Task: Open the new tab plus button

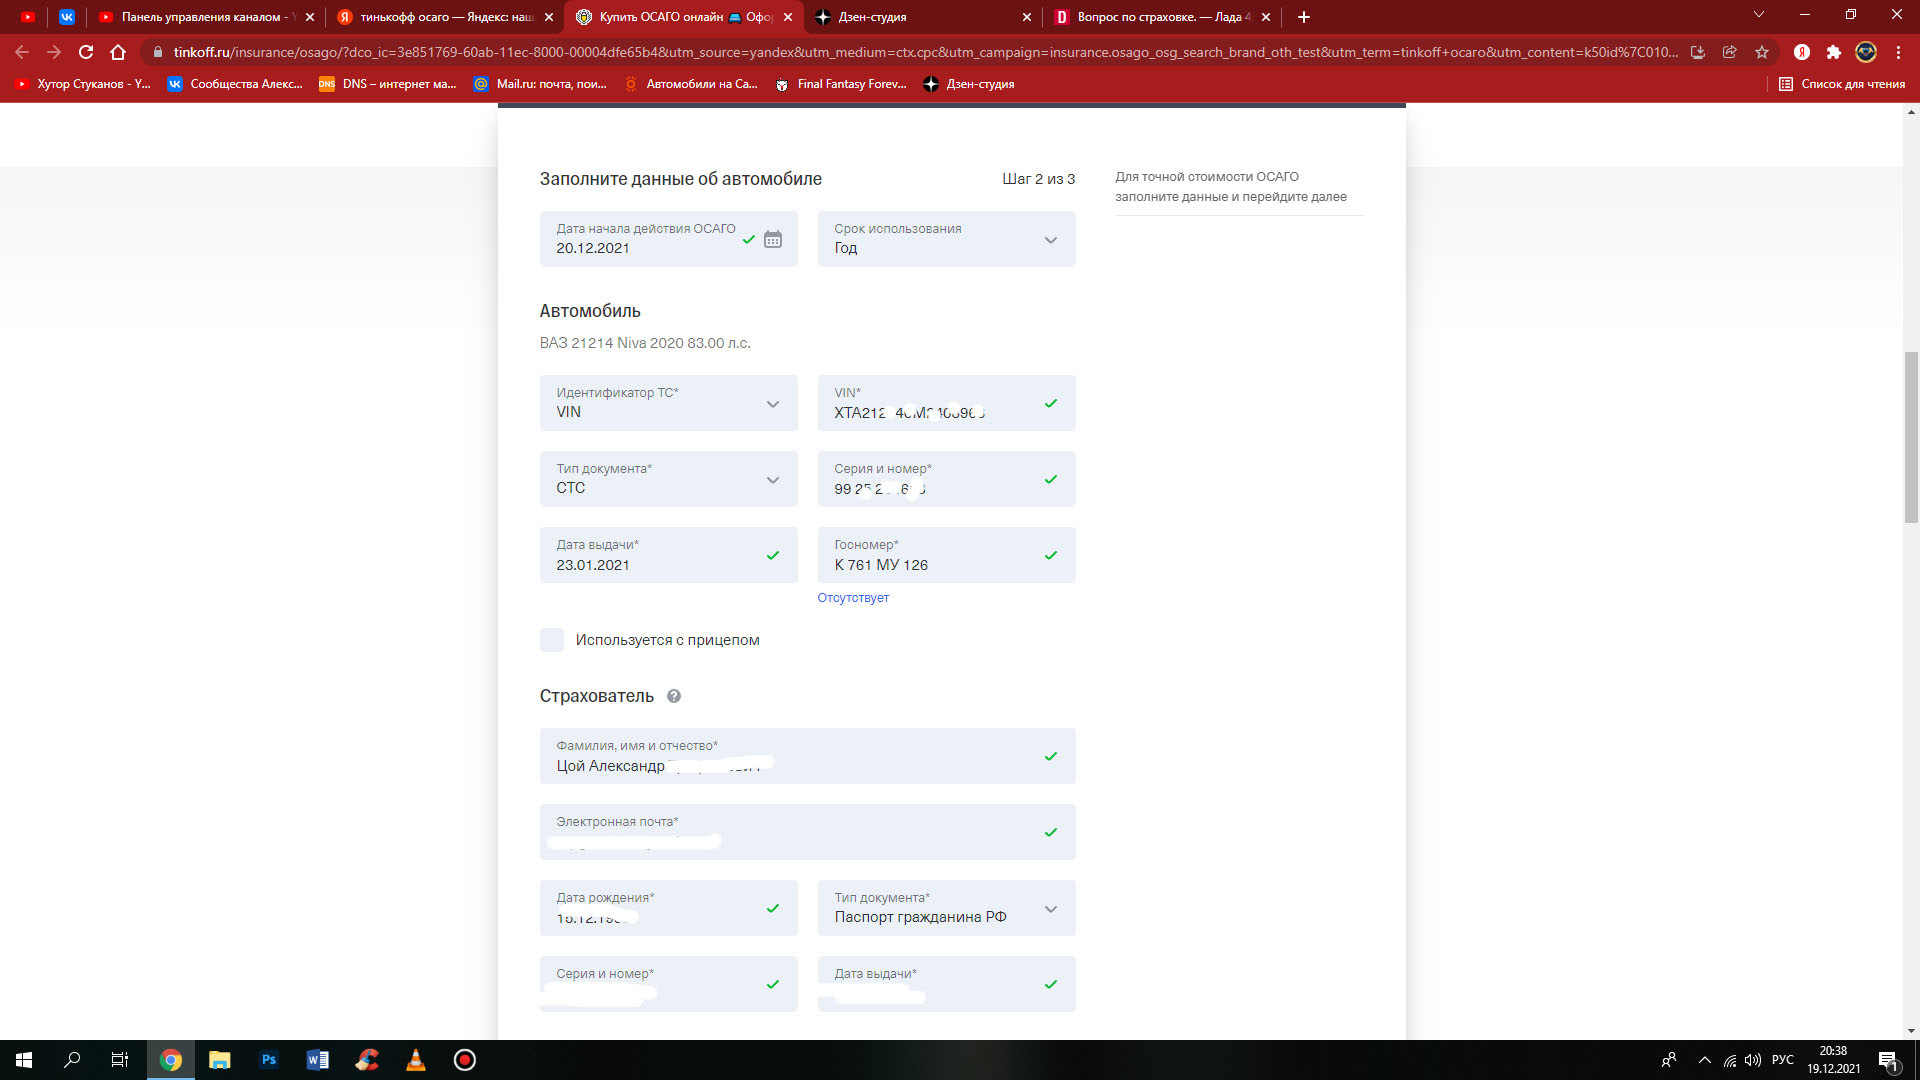Action: (1303, 17)
